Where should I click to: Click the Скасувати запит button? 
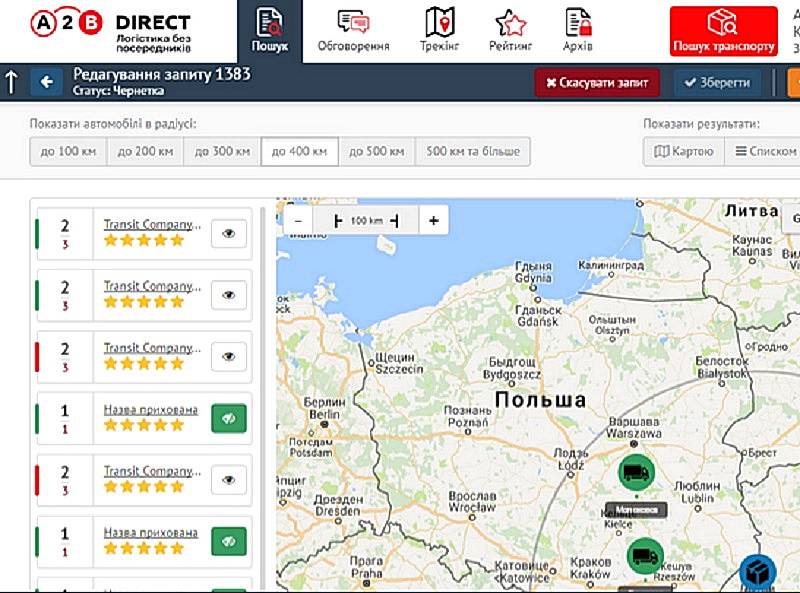coord(597,83)
